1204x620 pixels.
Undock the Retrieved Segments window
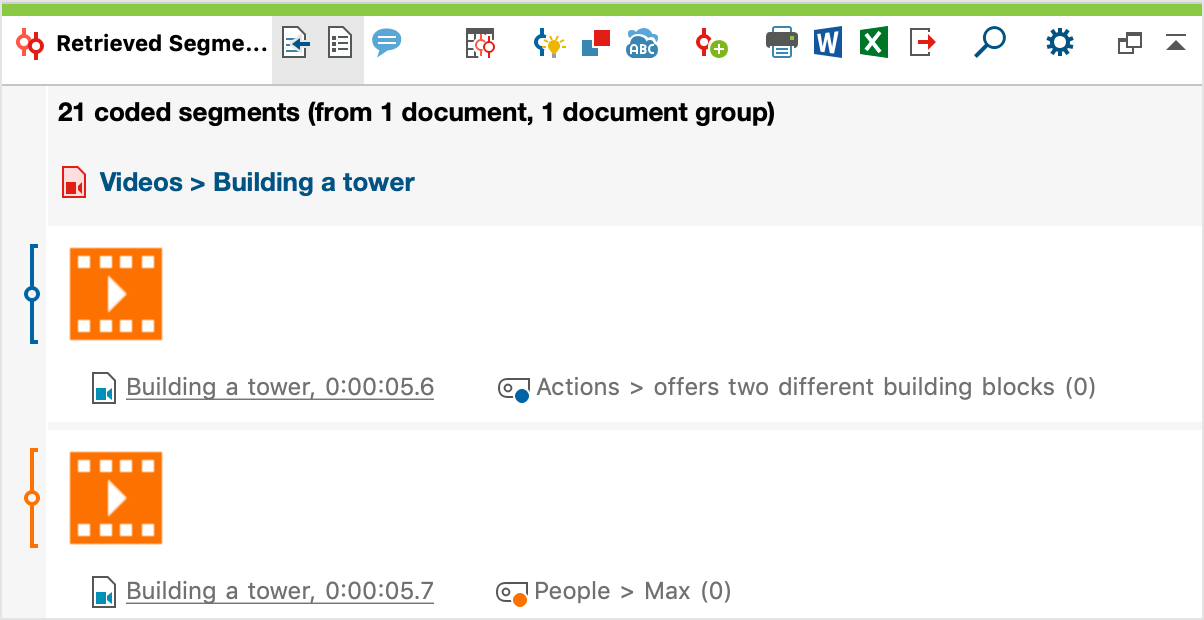pos(1130,43)
